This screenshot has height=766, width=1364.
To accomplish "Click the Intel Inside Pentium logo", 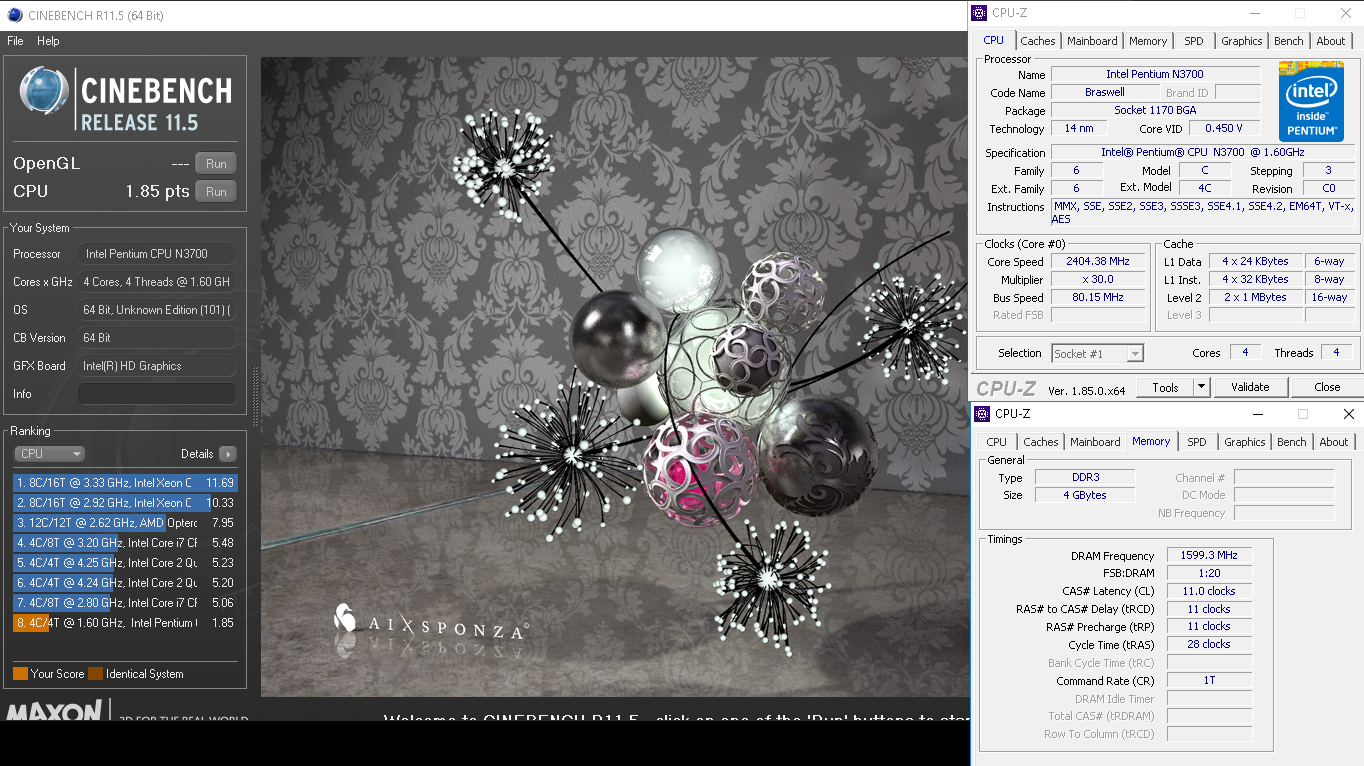I will [1311, 101].
